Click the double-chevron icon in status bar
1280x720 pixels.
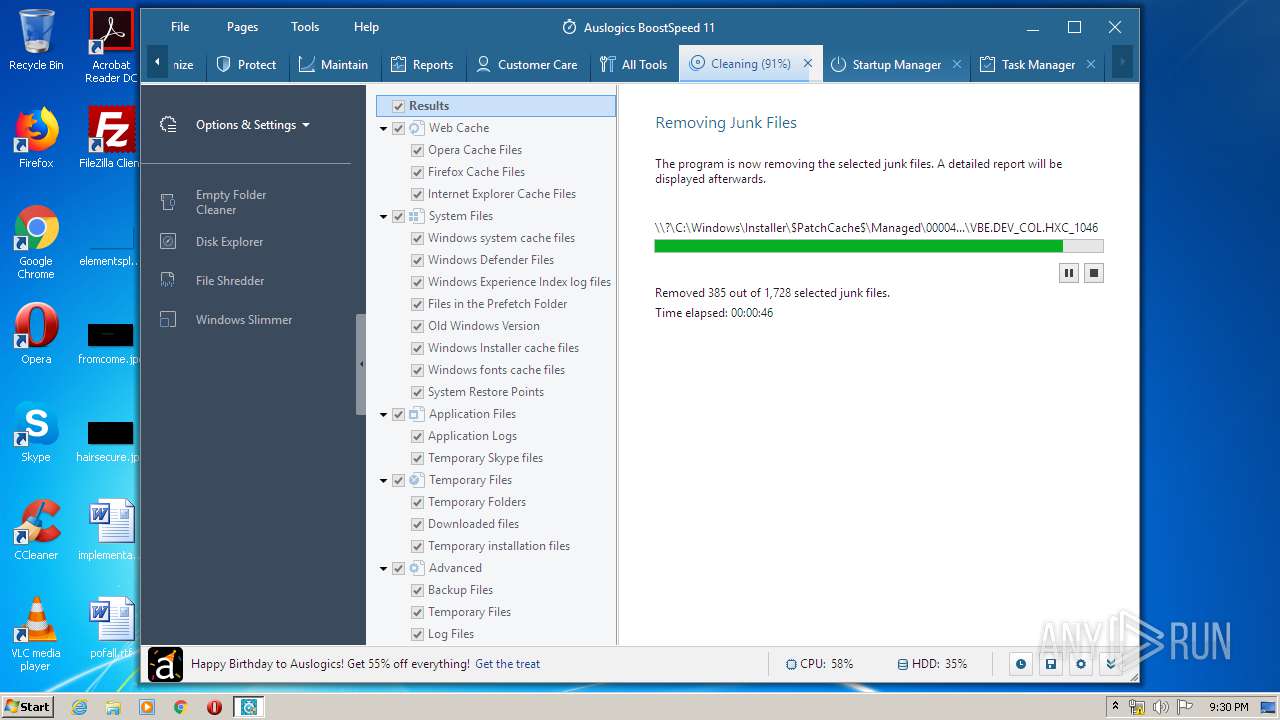click(1110, 664)
